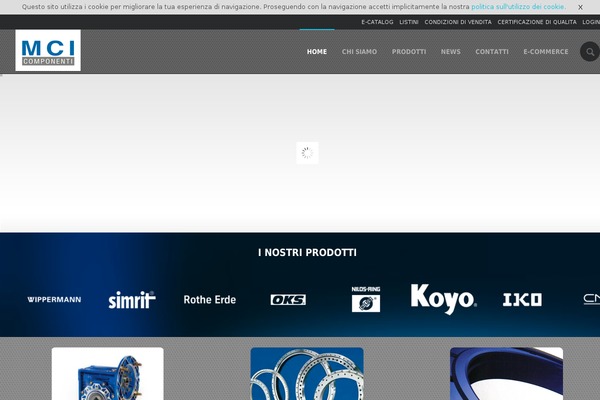Open Certificazione di Qualita link
Screen dimensions: 600x400
click(x=537, y=22)
